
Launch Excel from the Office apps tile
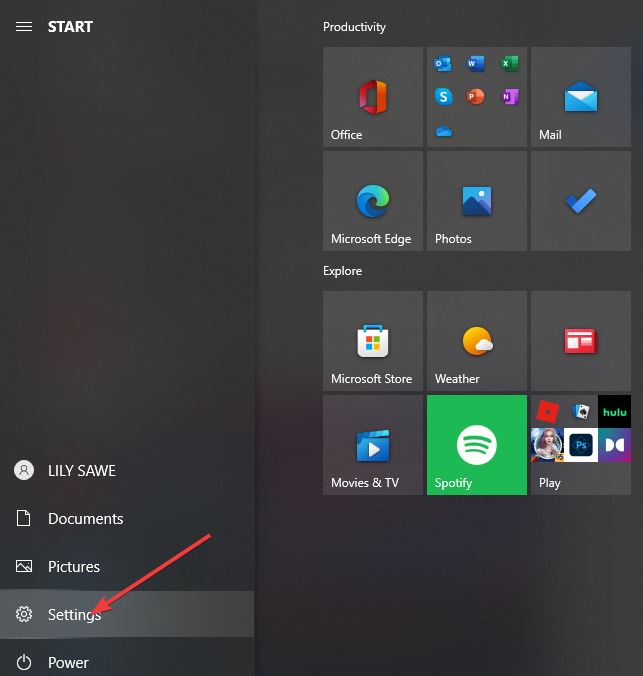509,63
